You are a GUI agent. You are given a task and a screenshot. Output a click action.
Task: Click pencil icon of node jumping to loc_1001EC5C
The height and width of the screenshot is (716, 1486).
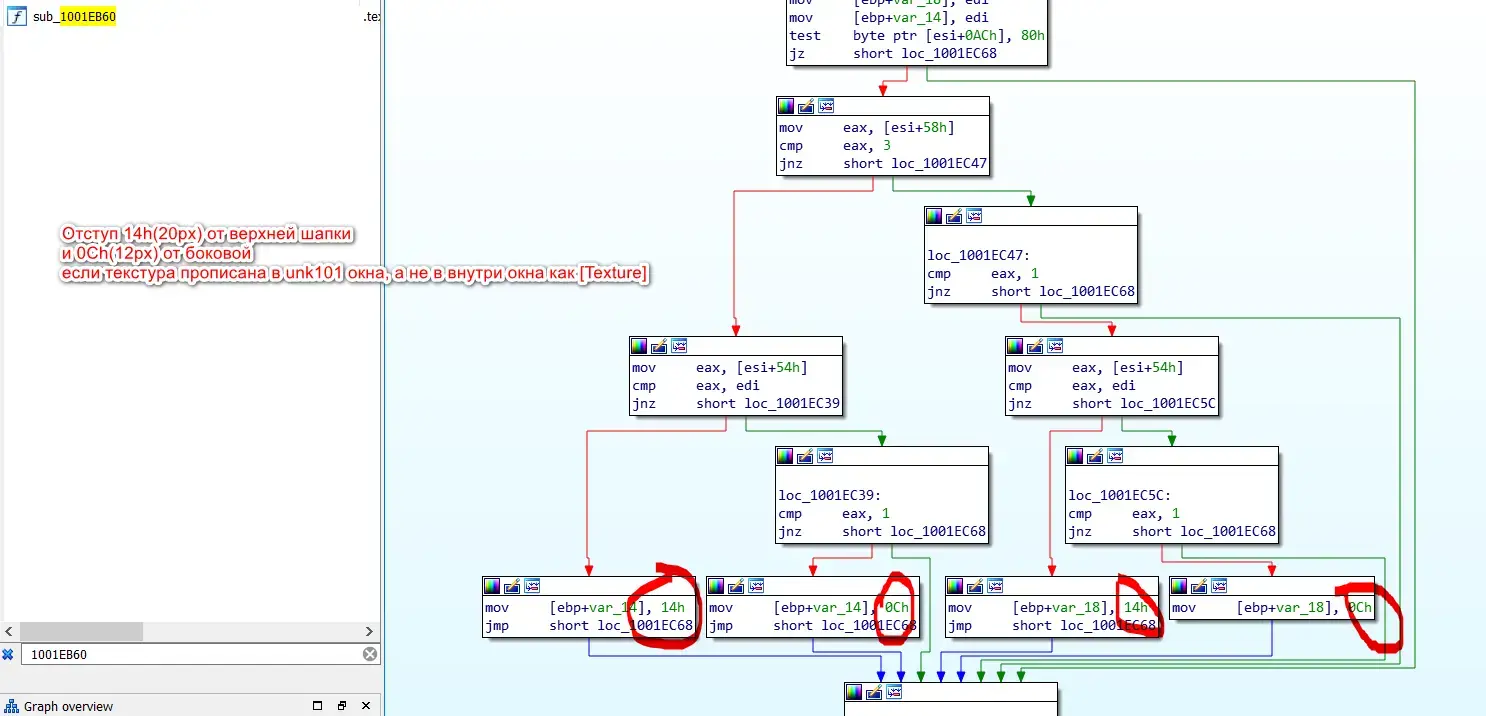[x=1035, y=346]
